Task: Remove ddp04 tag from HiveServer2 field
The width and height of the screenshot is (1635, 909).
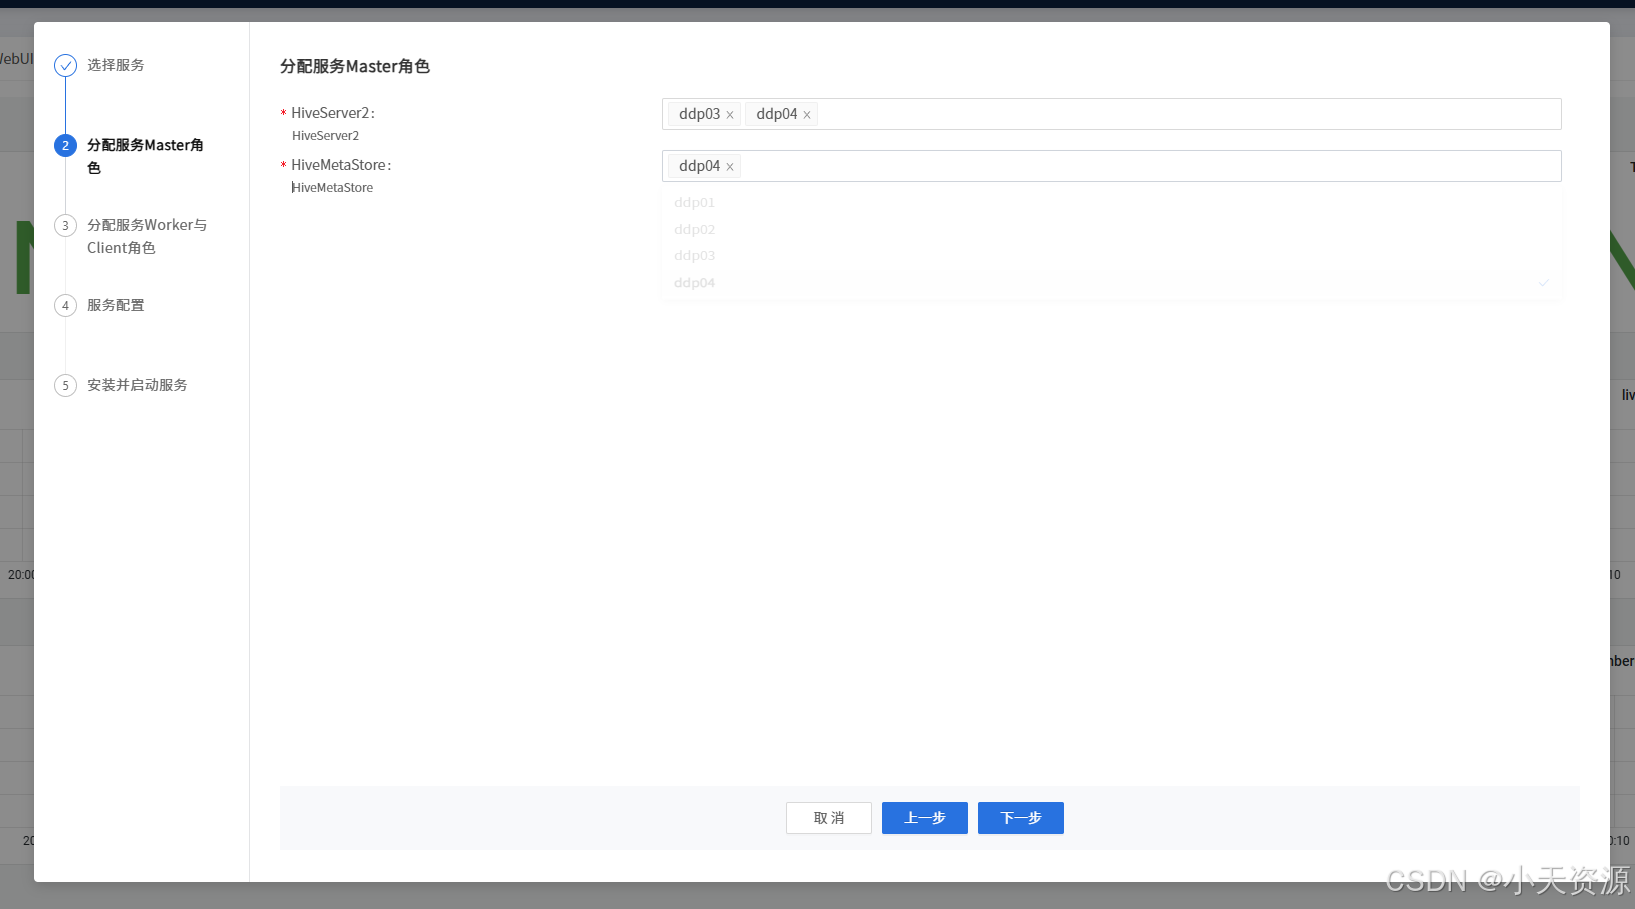Action: coord(807,115)
